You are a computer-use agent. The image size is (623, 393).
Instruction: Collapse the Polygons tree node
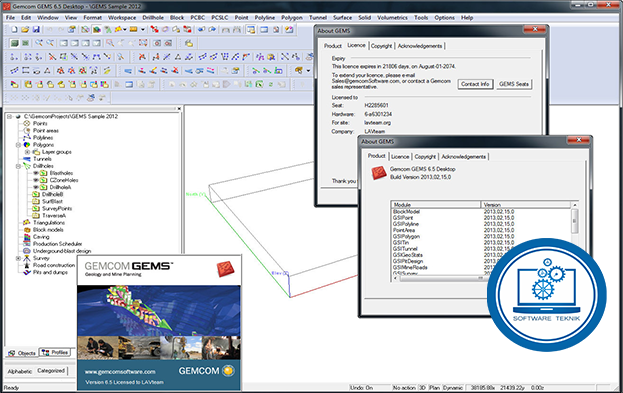[18, 145]
